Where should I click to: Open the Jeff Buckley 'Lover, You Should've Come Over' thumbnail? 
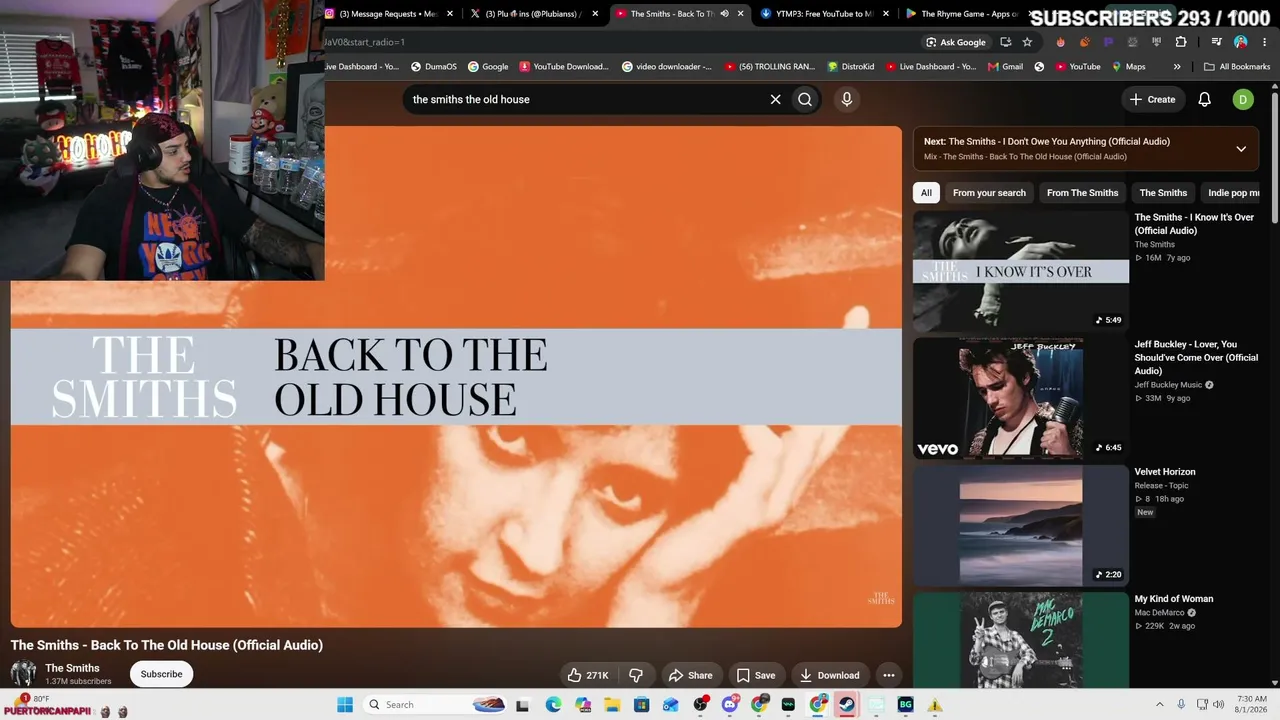click(x=1020, y=398)
